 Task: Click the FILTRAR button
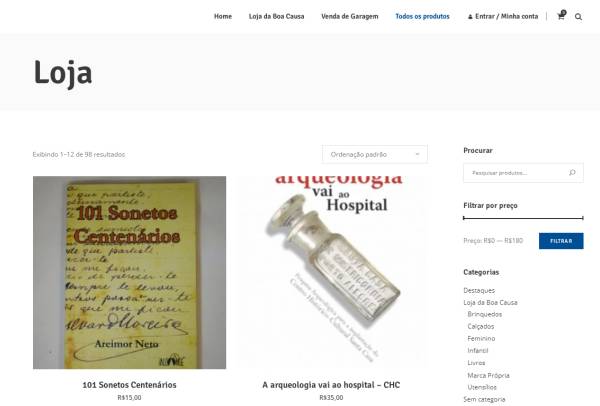tap(561, 241)
